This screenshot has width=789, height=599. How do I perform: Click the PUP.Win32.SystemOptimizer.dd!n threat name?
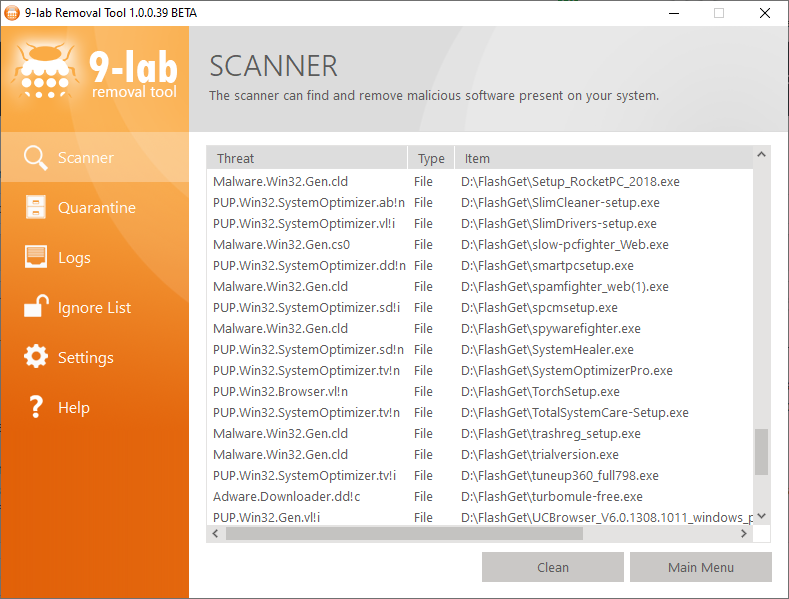click(309, 265)
